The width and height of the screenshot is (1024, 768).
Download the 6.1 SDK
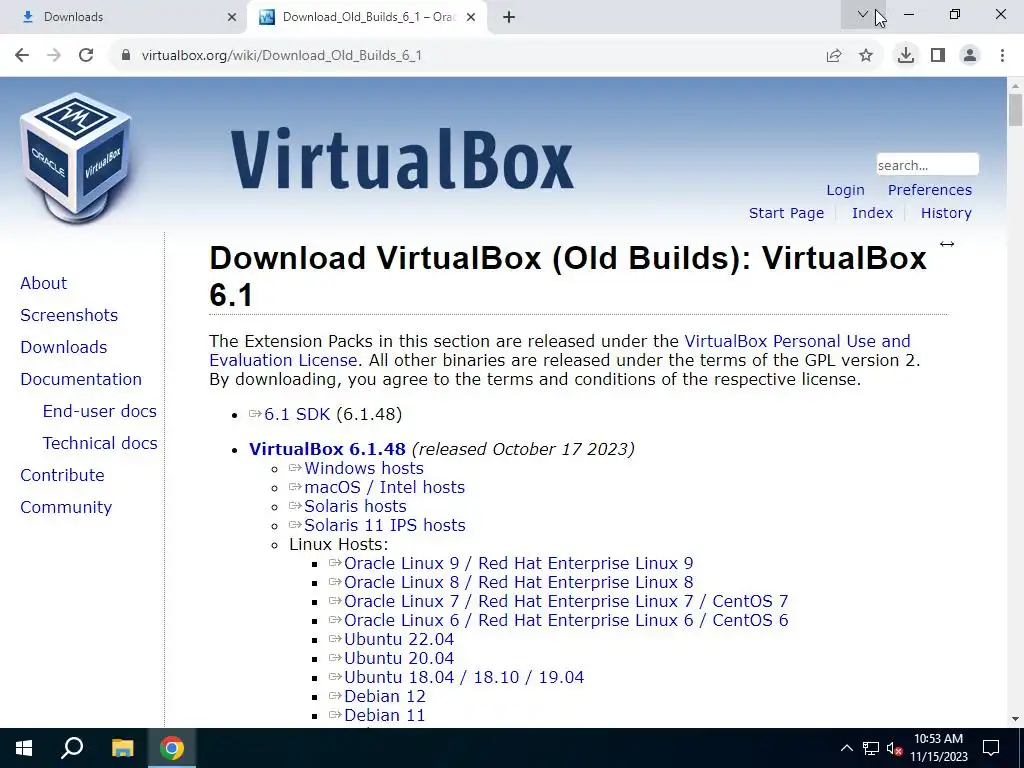tap(296, 414)
